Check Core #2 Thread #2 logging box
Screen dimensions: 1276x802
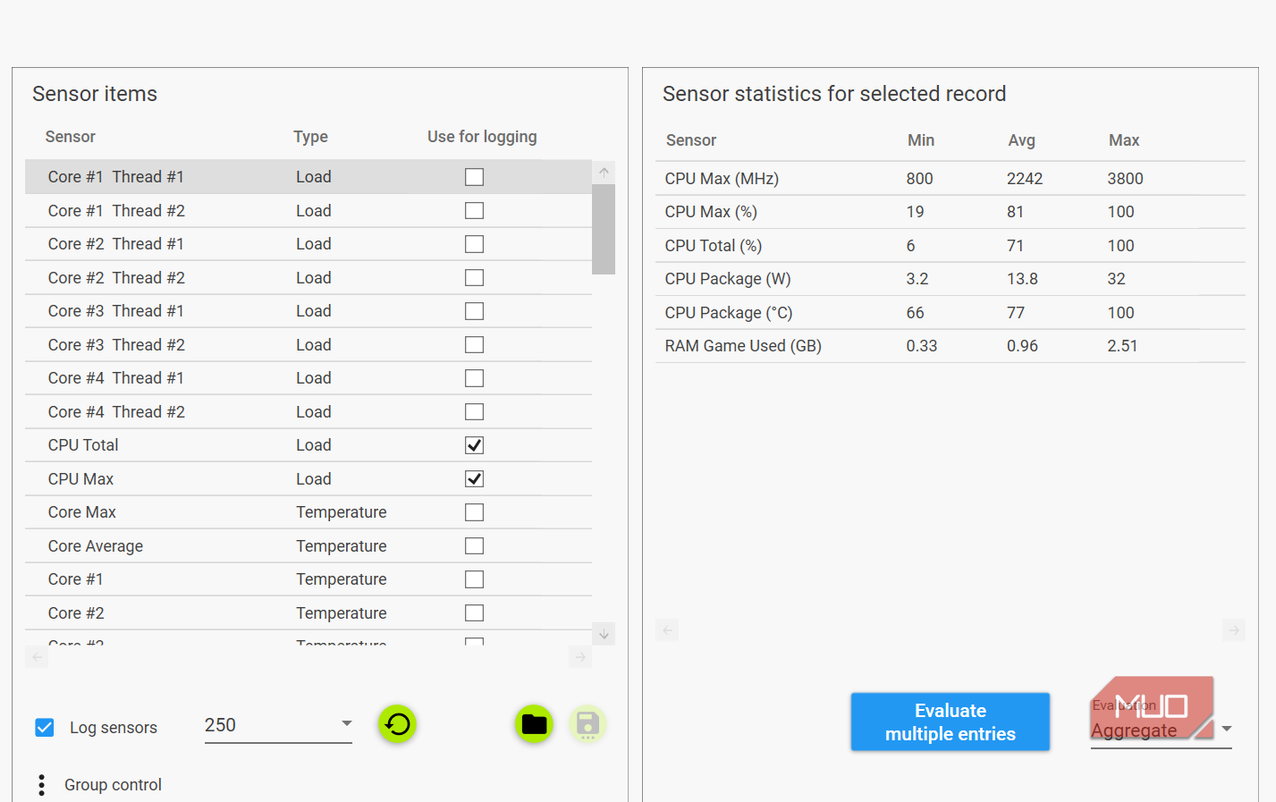474,278
